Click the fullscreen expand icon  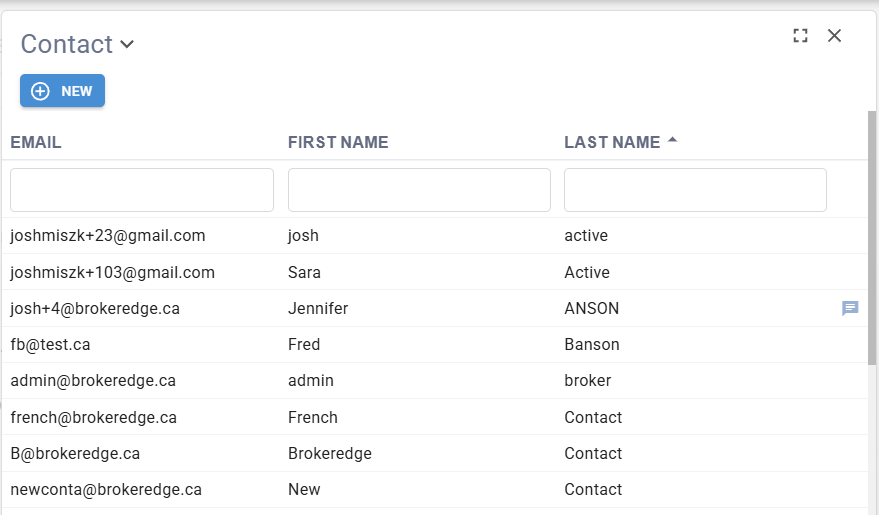click(801, 36)
